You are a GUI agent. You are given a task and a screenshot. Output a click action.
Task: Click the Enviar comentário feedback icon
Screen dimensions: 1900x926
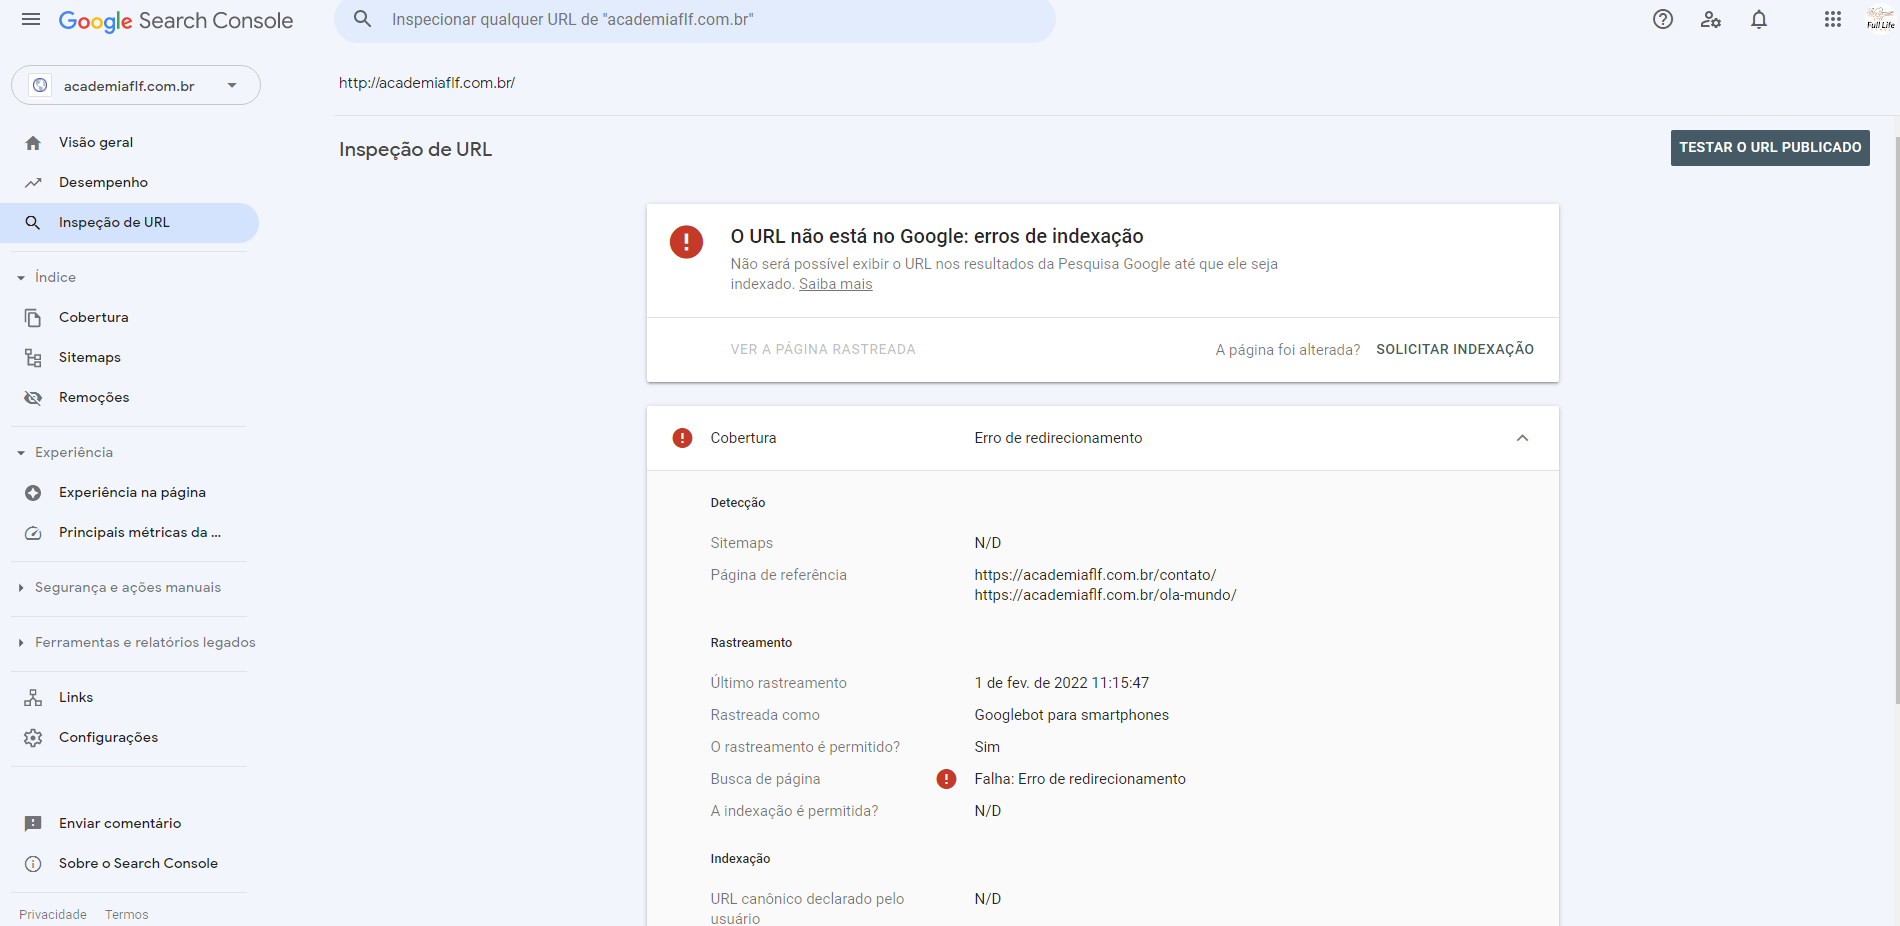point(33,824)
